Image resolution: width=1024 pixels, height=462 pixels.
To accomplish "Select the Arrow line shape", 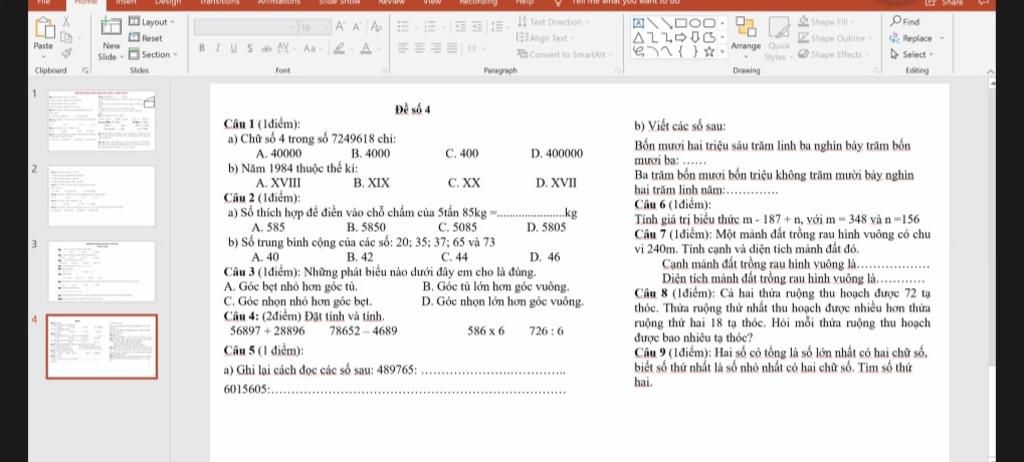I will (x=666, y=23).
